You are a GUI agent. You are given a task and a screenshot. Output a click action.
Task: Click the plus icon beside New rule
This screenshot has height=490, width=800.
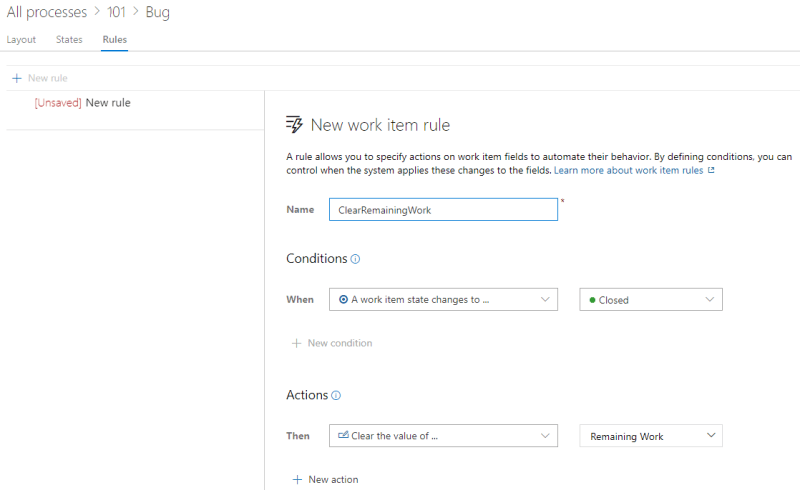[17, 78]
